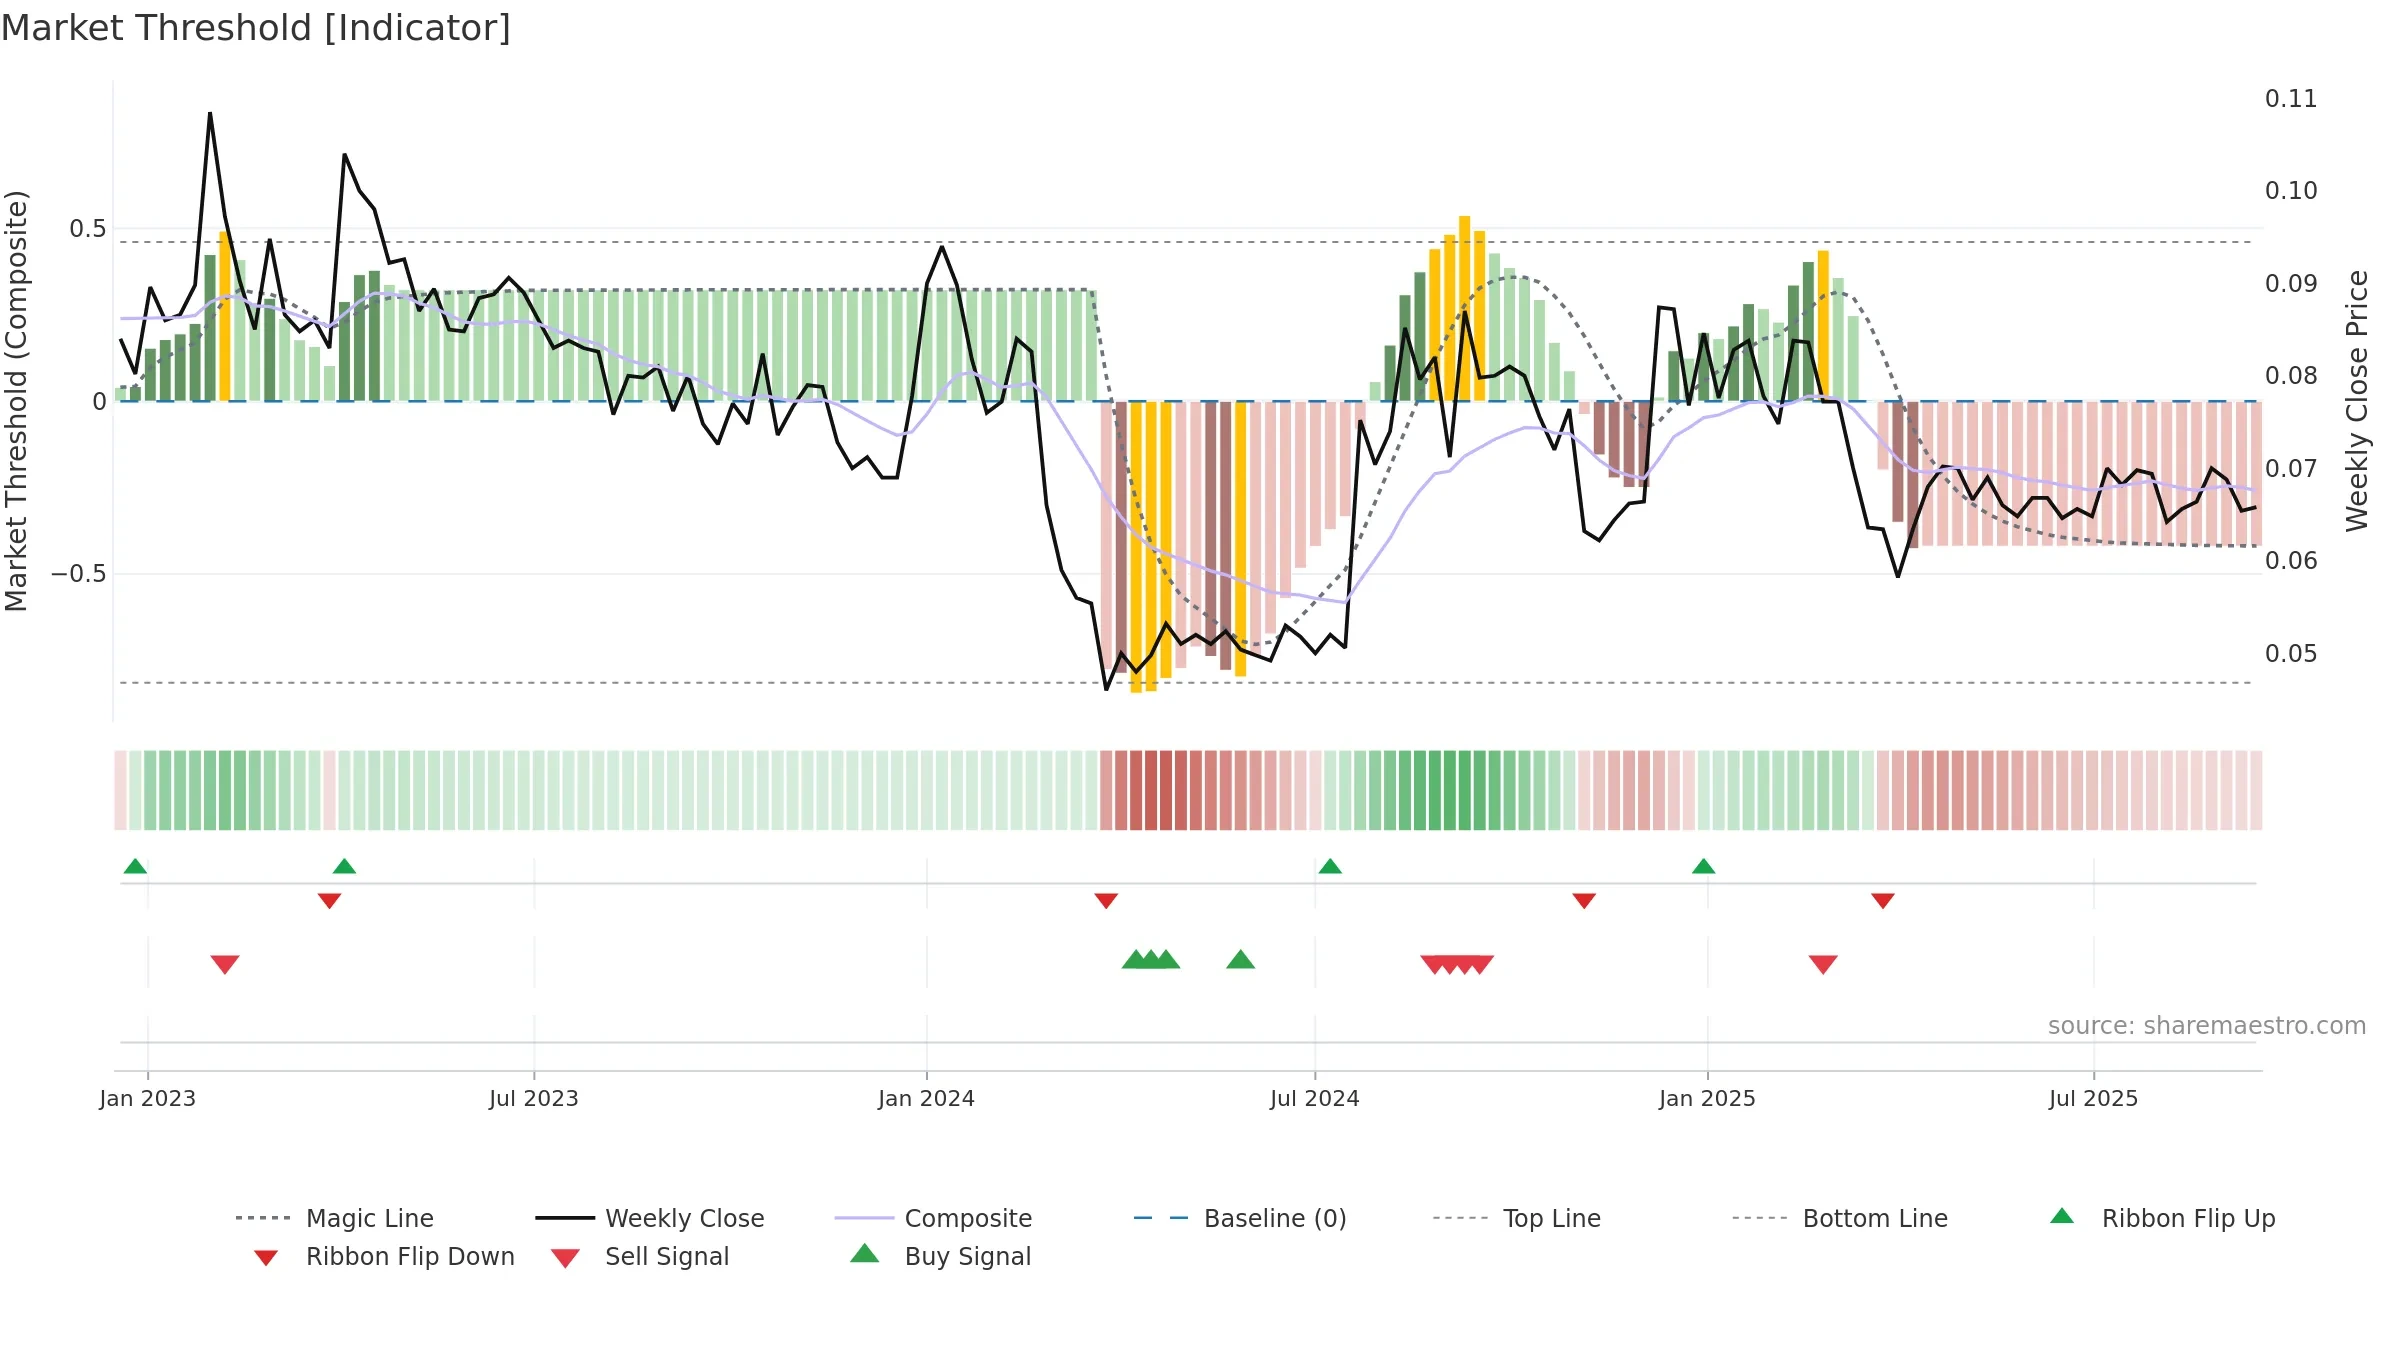
Task: Click the ribbon flip down marker in November 2024
Action: 1584,901
